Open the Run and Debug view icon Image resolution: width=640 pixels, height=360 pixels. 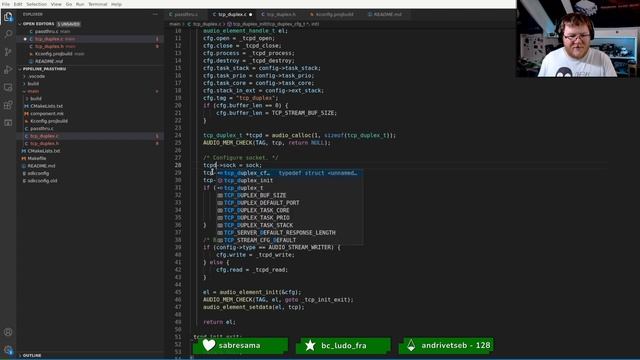click(8, 69)
